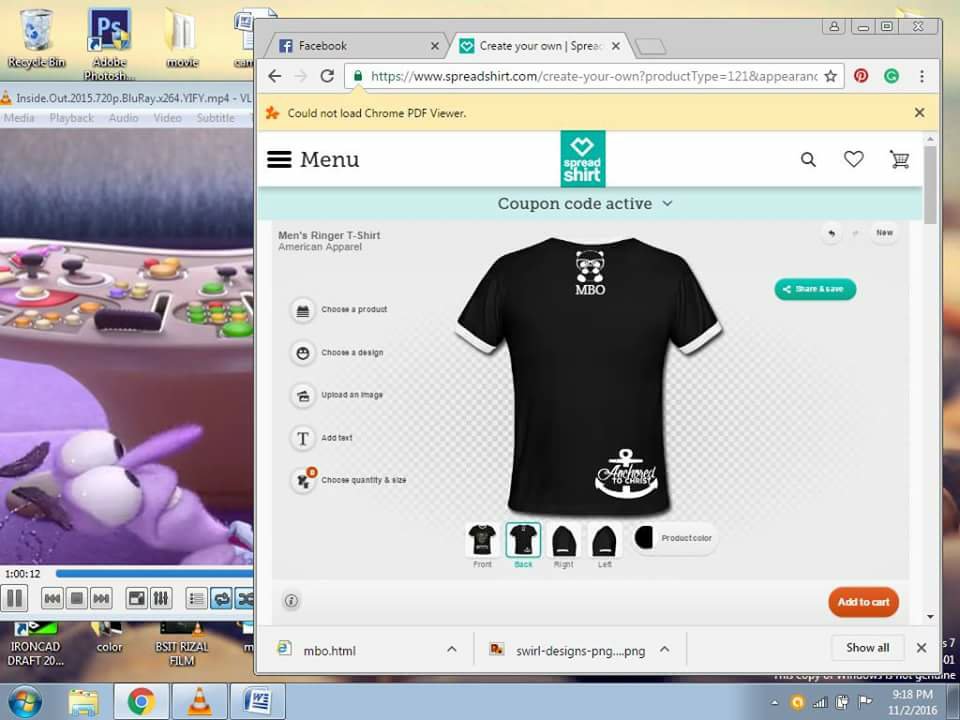Open the shopping cart icon

click(899, 159)
